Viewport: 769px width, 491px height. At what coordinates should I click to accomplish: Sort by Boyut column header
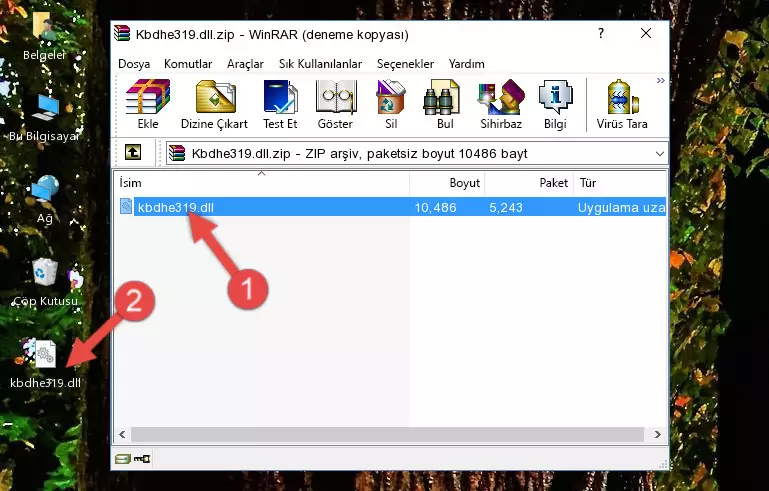coord(447,183)
